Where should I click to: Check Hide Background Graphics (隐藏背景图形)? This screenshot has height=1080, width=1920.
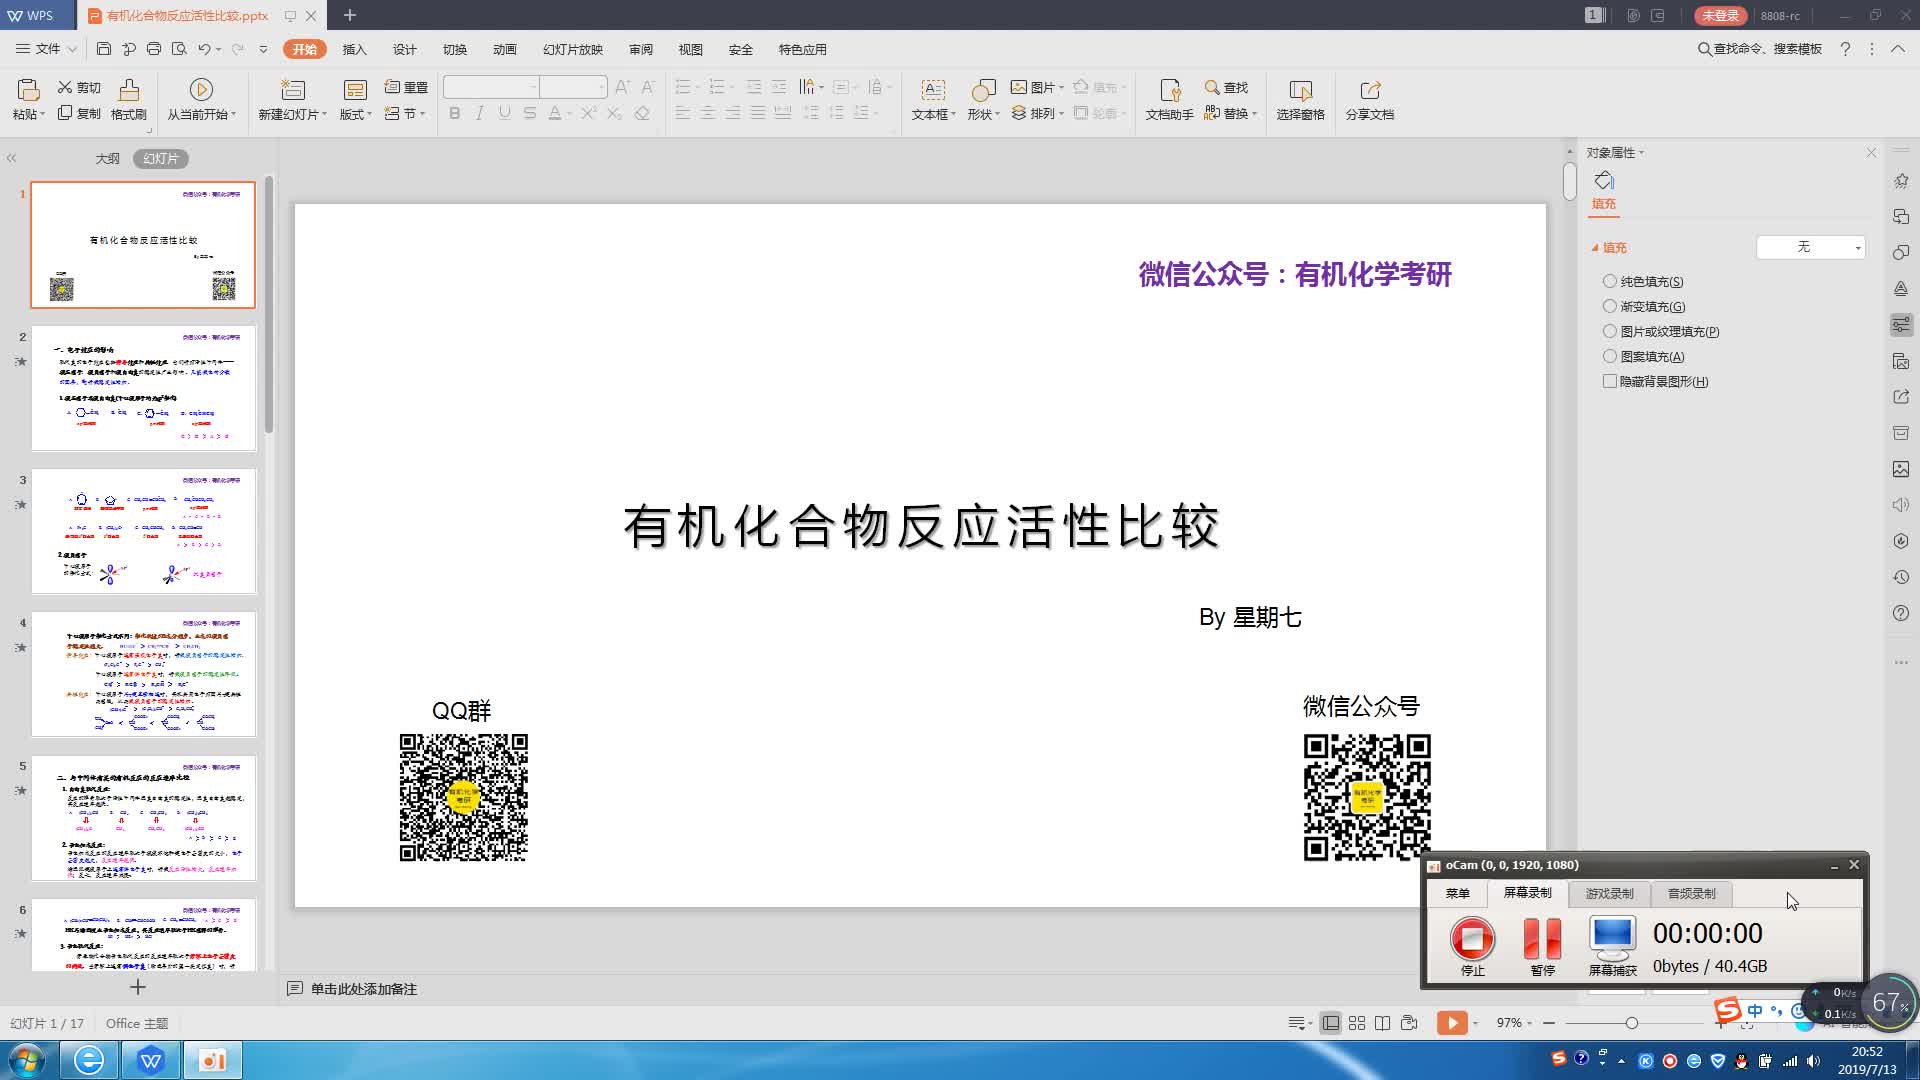click(x=1609, y=381)
